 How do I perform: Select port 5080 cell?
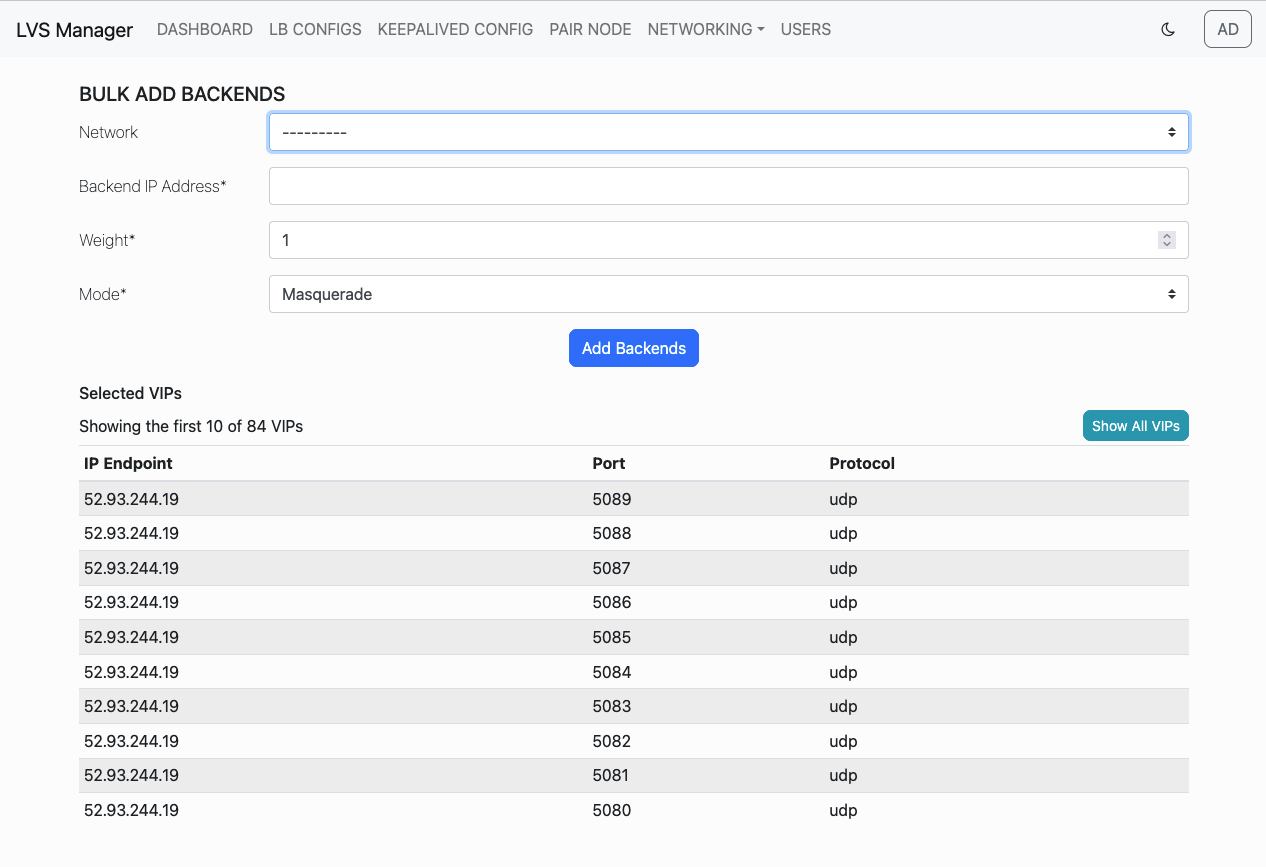[x=612, y=810]
